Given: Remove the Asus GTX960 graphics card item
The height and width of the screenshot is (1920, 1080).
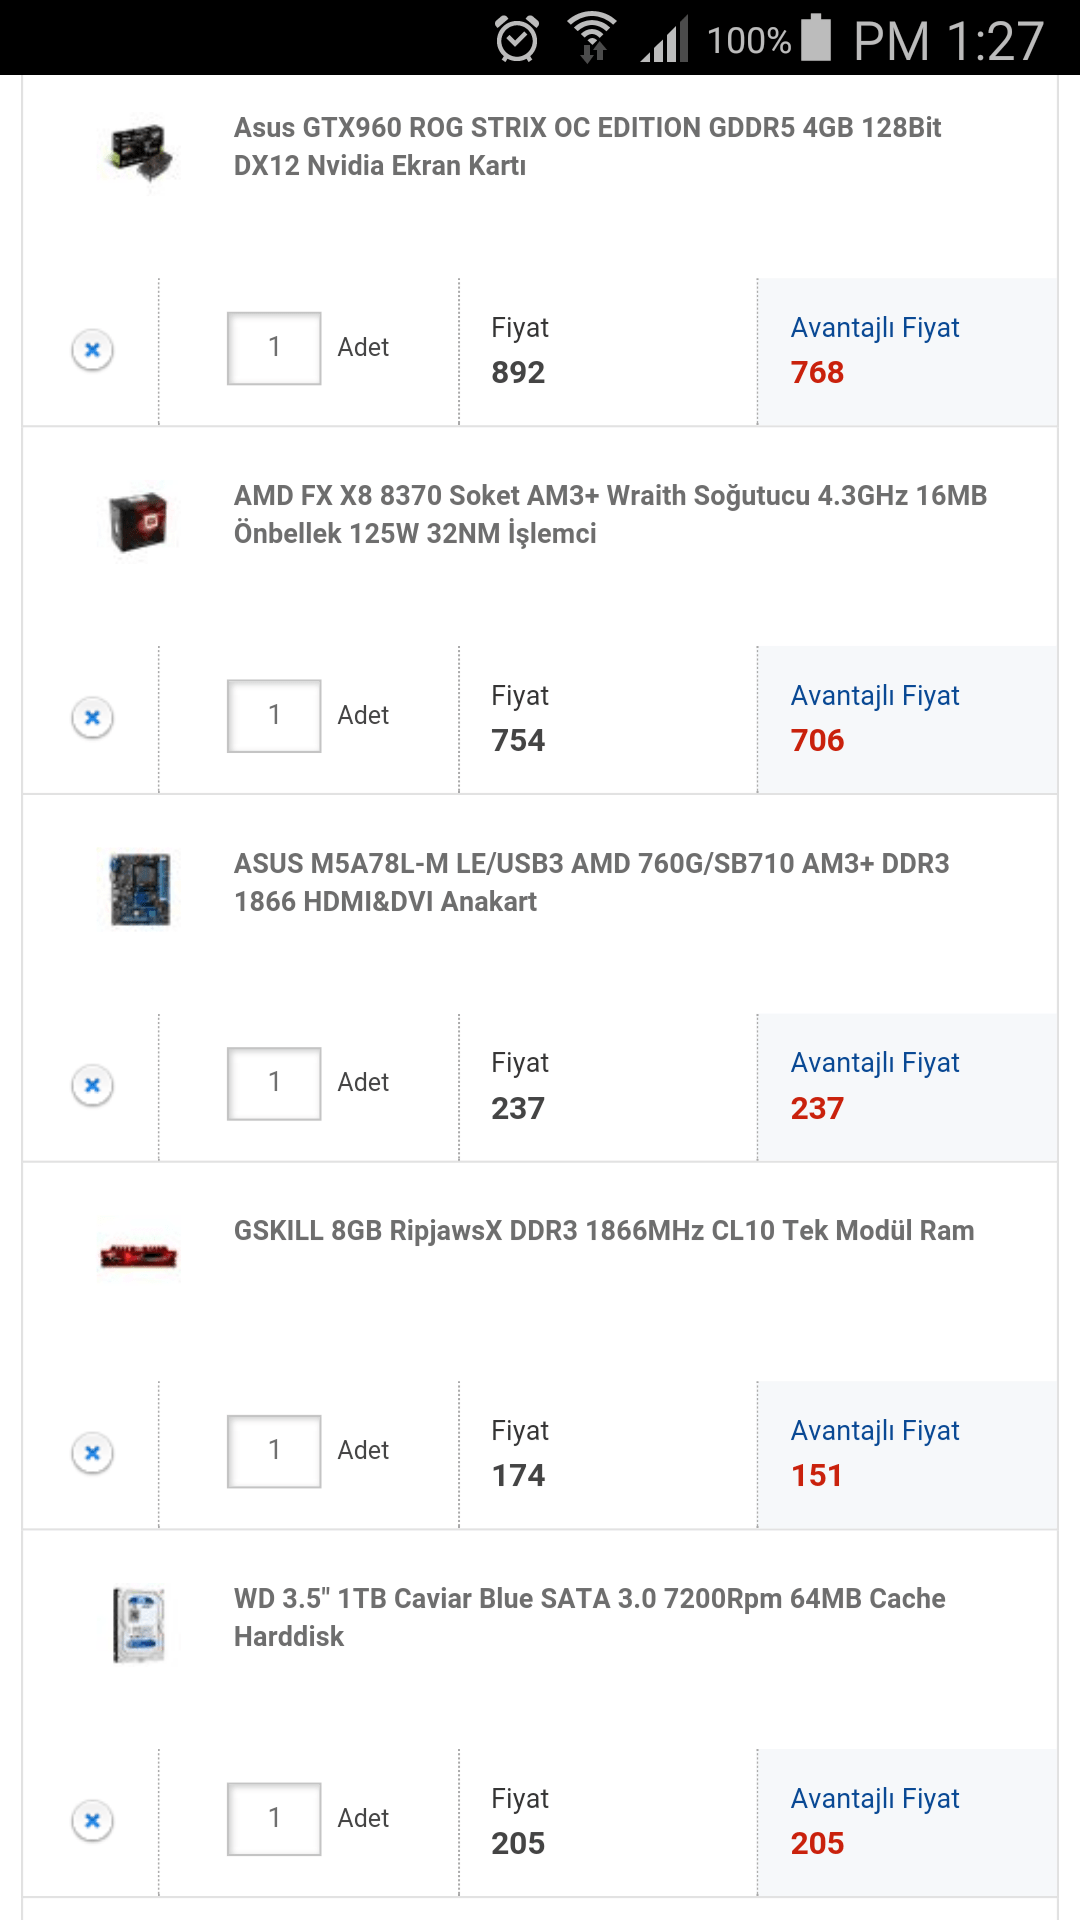Looking at the screenshot, I should point(92,350).
